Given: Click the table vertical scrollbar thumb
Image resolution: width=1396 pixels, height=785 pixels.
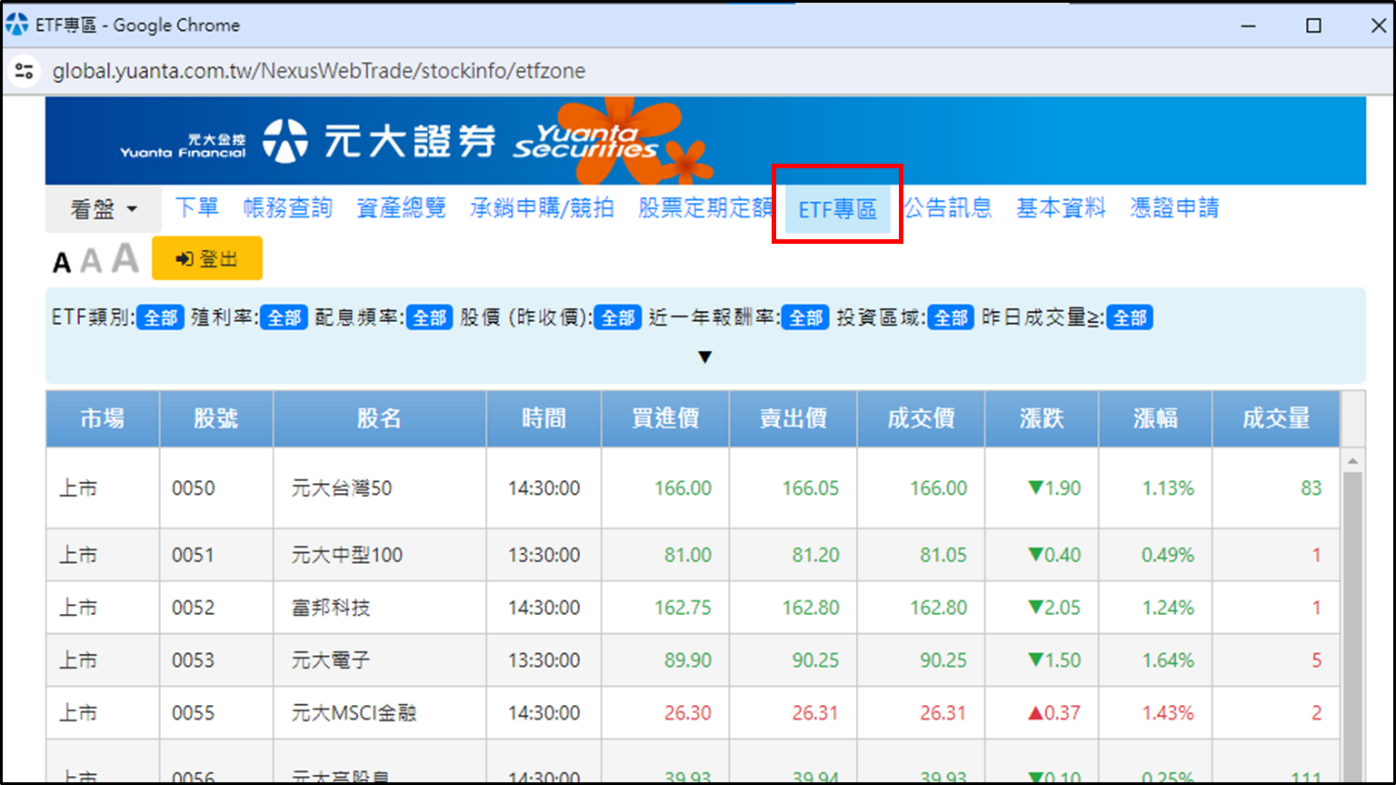Looking at the screenshot, I should tap(1353, 628).
